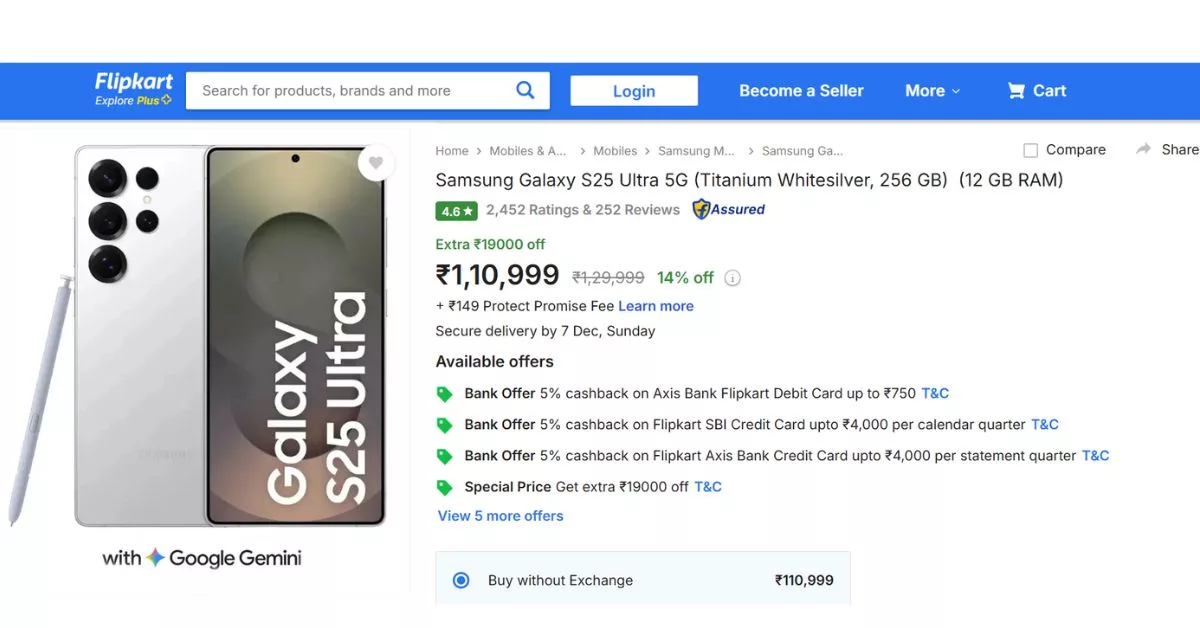
Task: Select the Buy without Exchange option
Action: click(460, 580)
